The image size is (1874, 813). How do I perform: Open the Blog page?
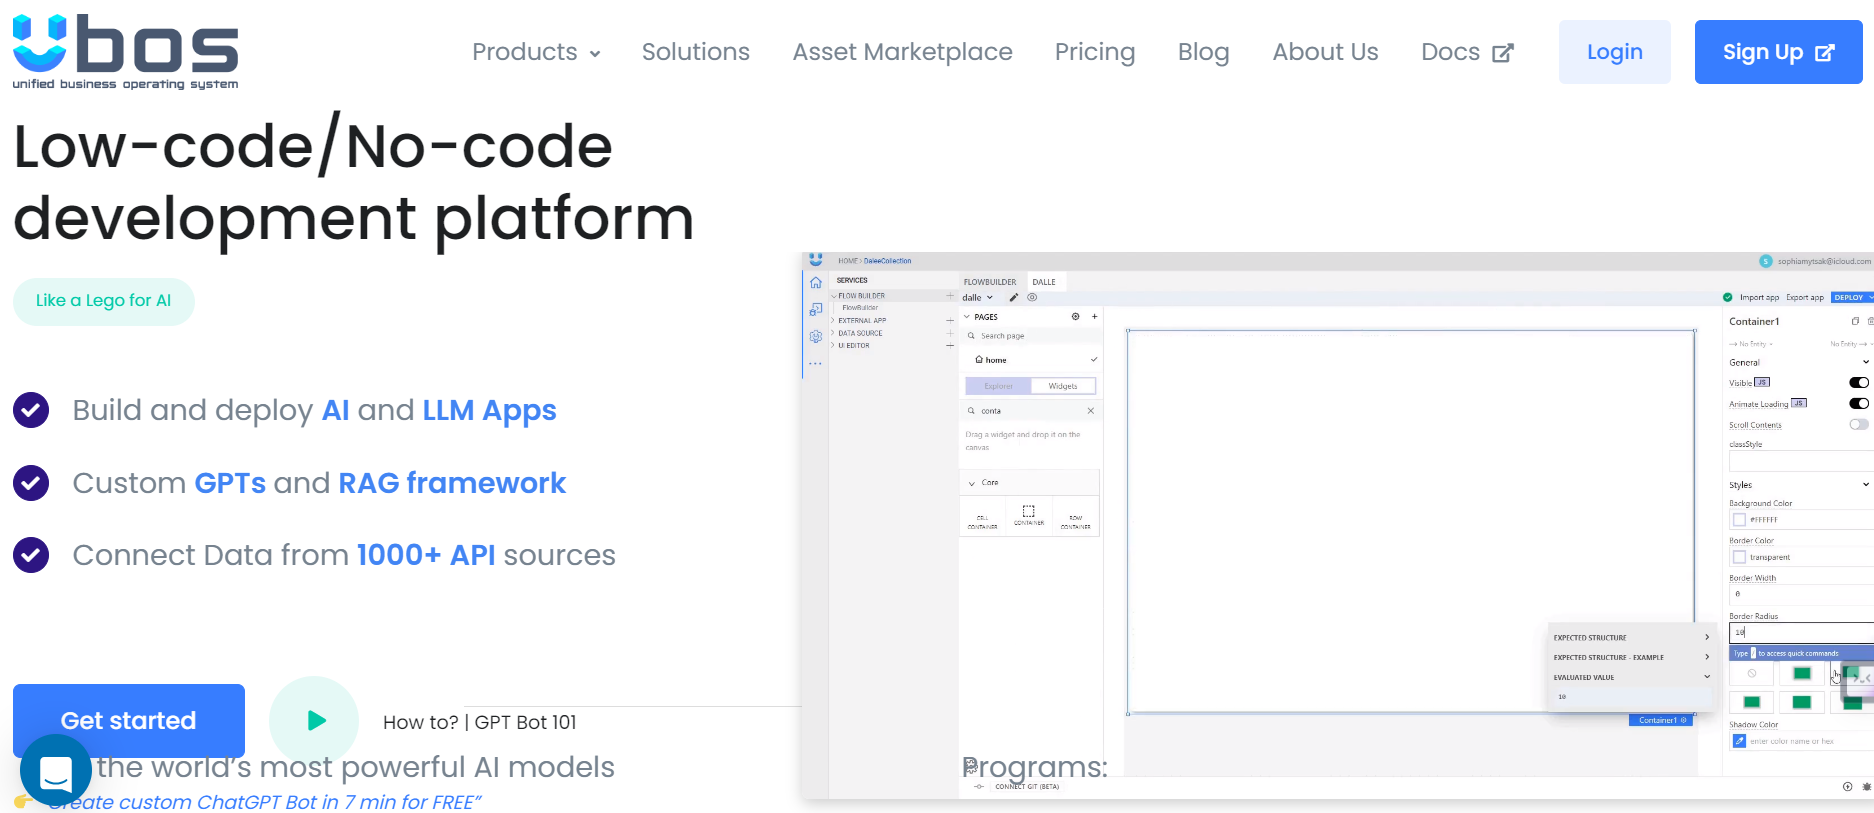tap(1203, 52)
